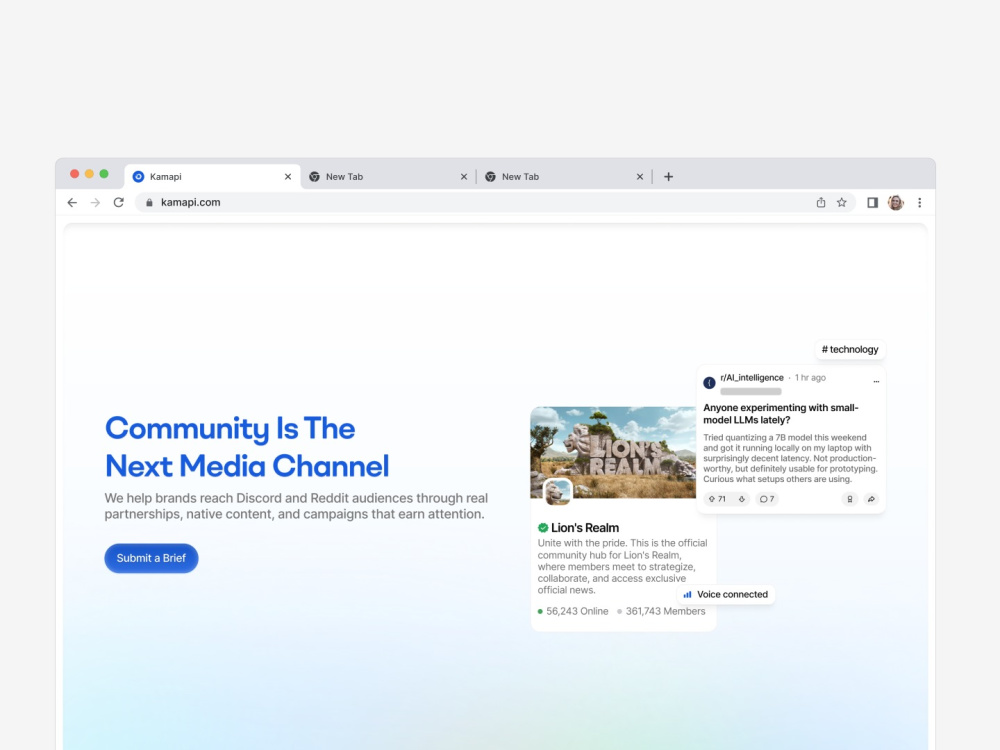Minimize window with the yellow button
The height and width of the screenshot is (750, 1000).
pos(89,174)
